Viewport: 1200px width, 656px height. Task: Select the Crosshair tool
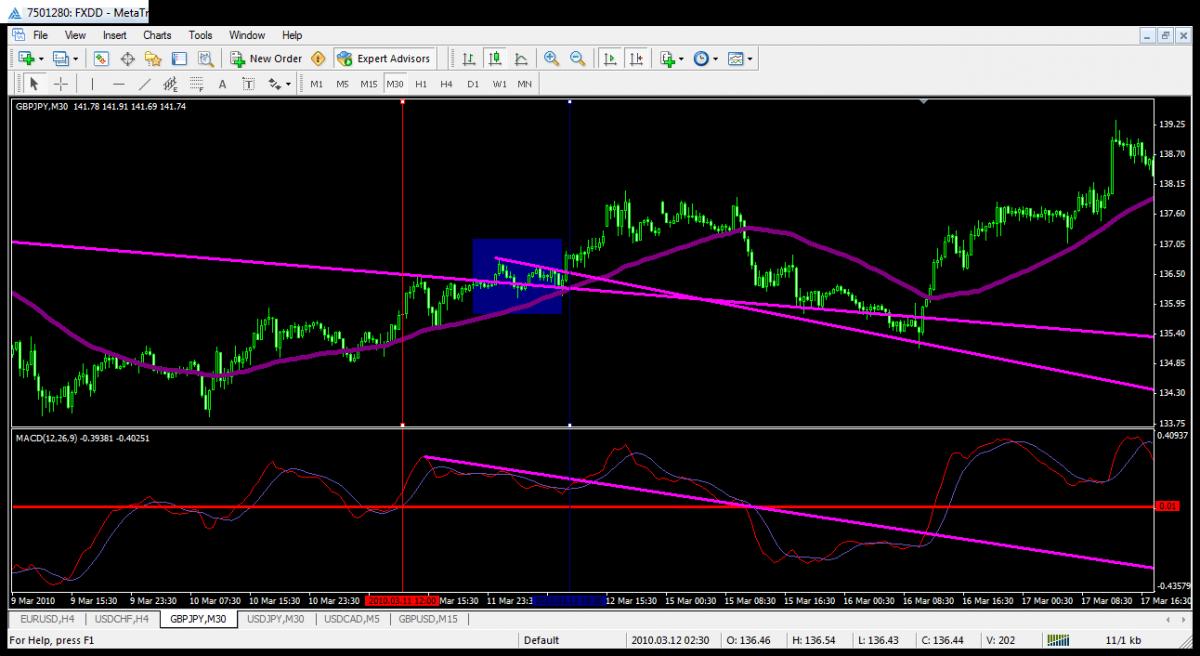60,84
